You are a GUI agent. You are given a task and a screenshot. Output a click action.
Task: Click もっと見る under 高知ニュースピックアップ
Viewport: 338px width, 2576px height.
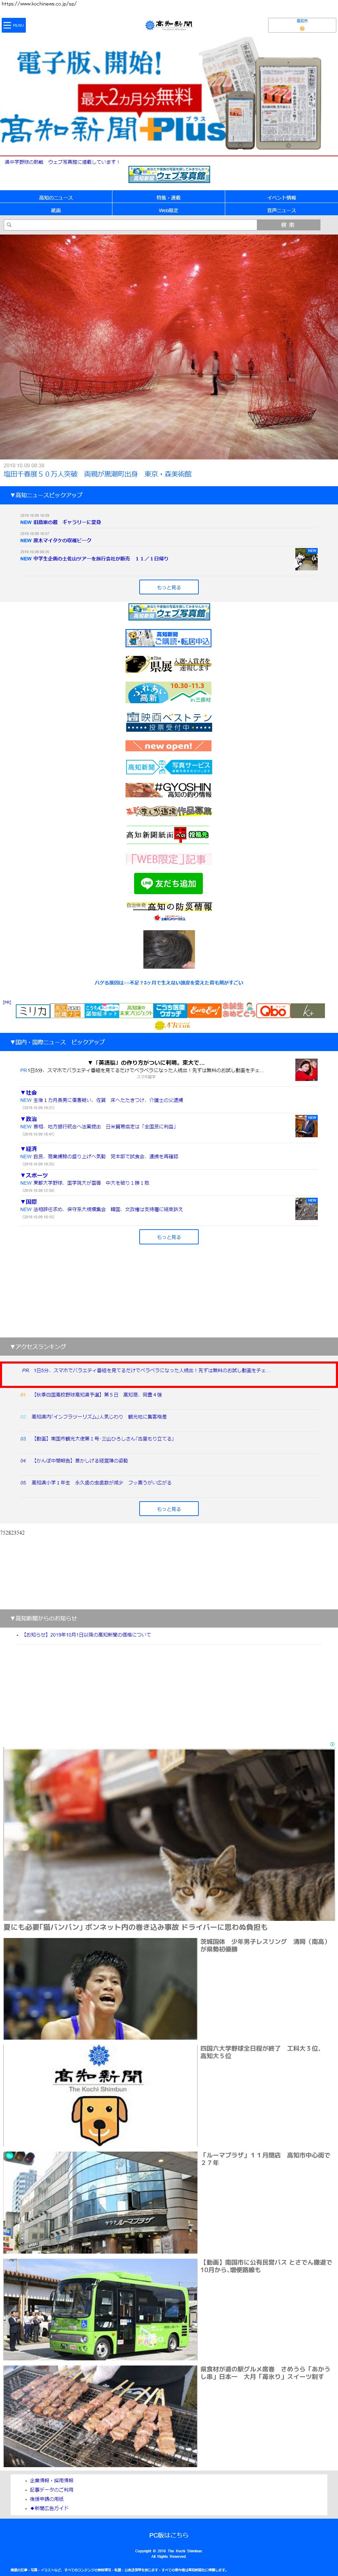(169, 587)
